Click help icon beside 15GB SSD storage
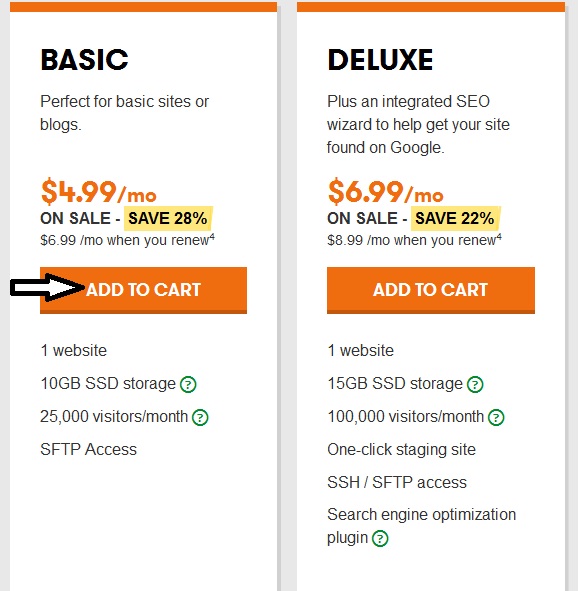The image size is (578, 591). click(x=475, y=384)
